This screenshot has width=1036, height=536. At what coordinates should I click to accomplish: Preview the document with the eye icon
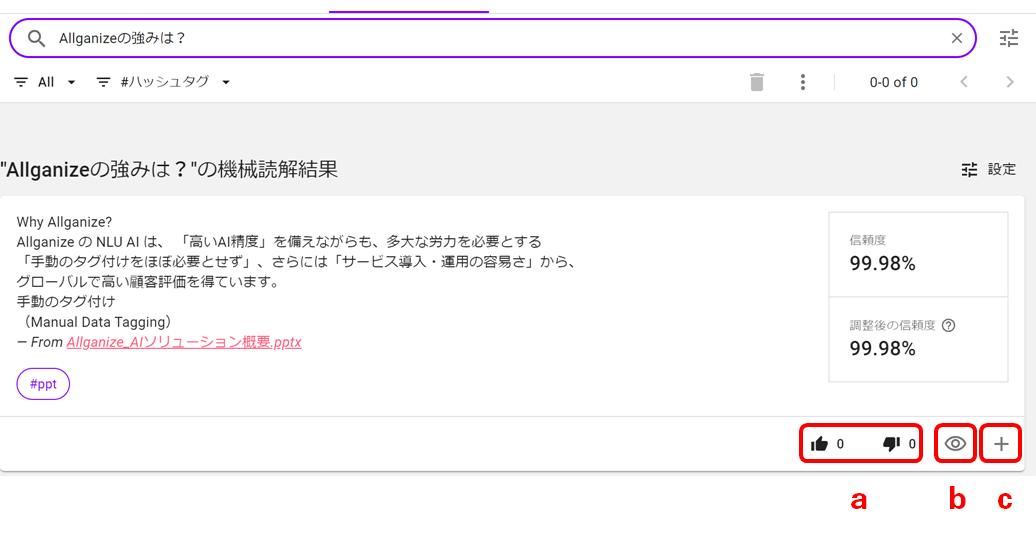point(955,443)
